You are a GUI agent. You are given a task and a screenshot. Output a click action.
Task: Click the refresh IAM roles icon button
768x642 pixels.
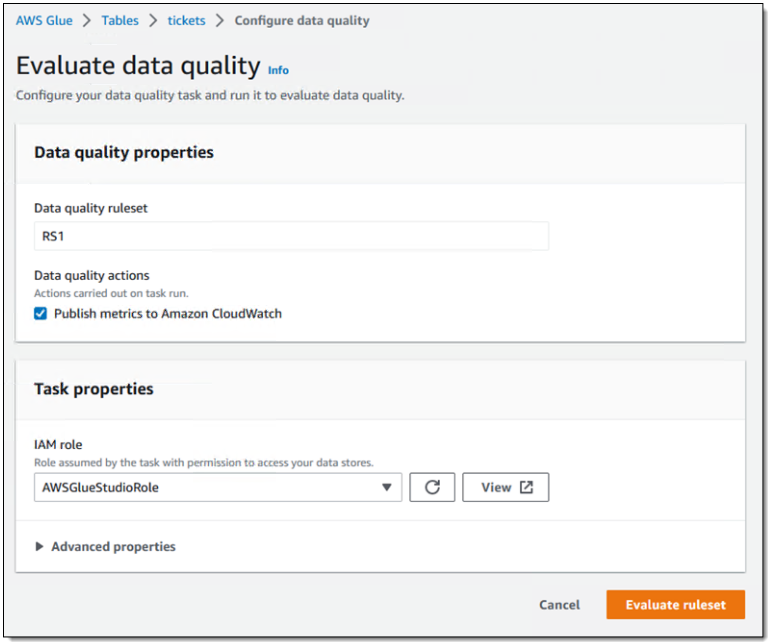click(x=432, y=487)
